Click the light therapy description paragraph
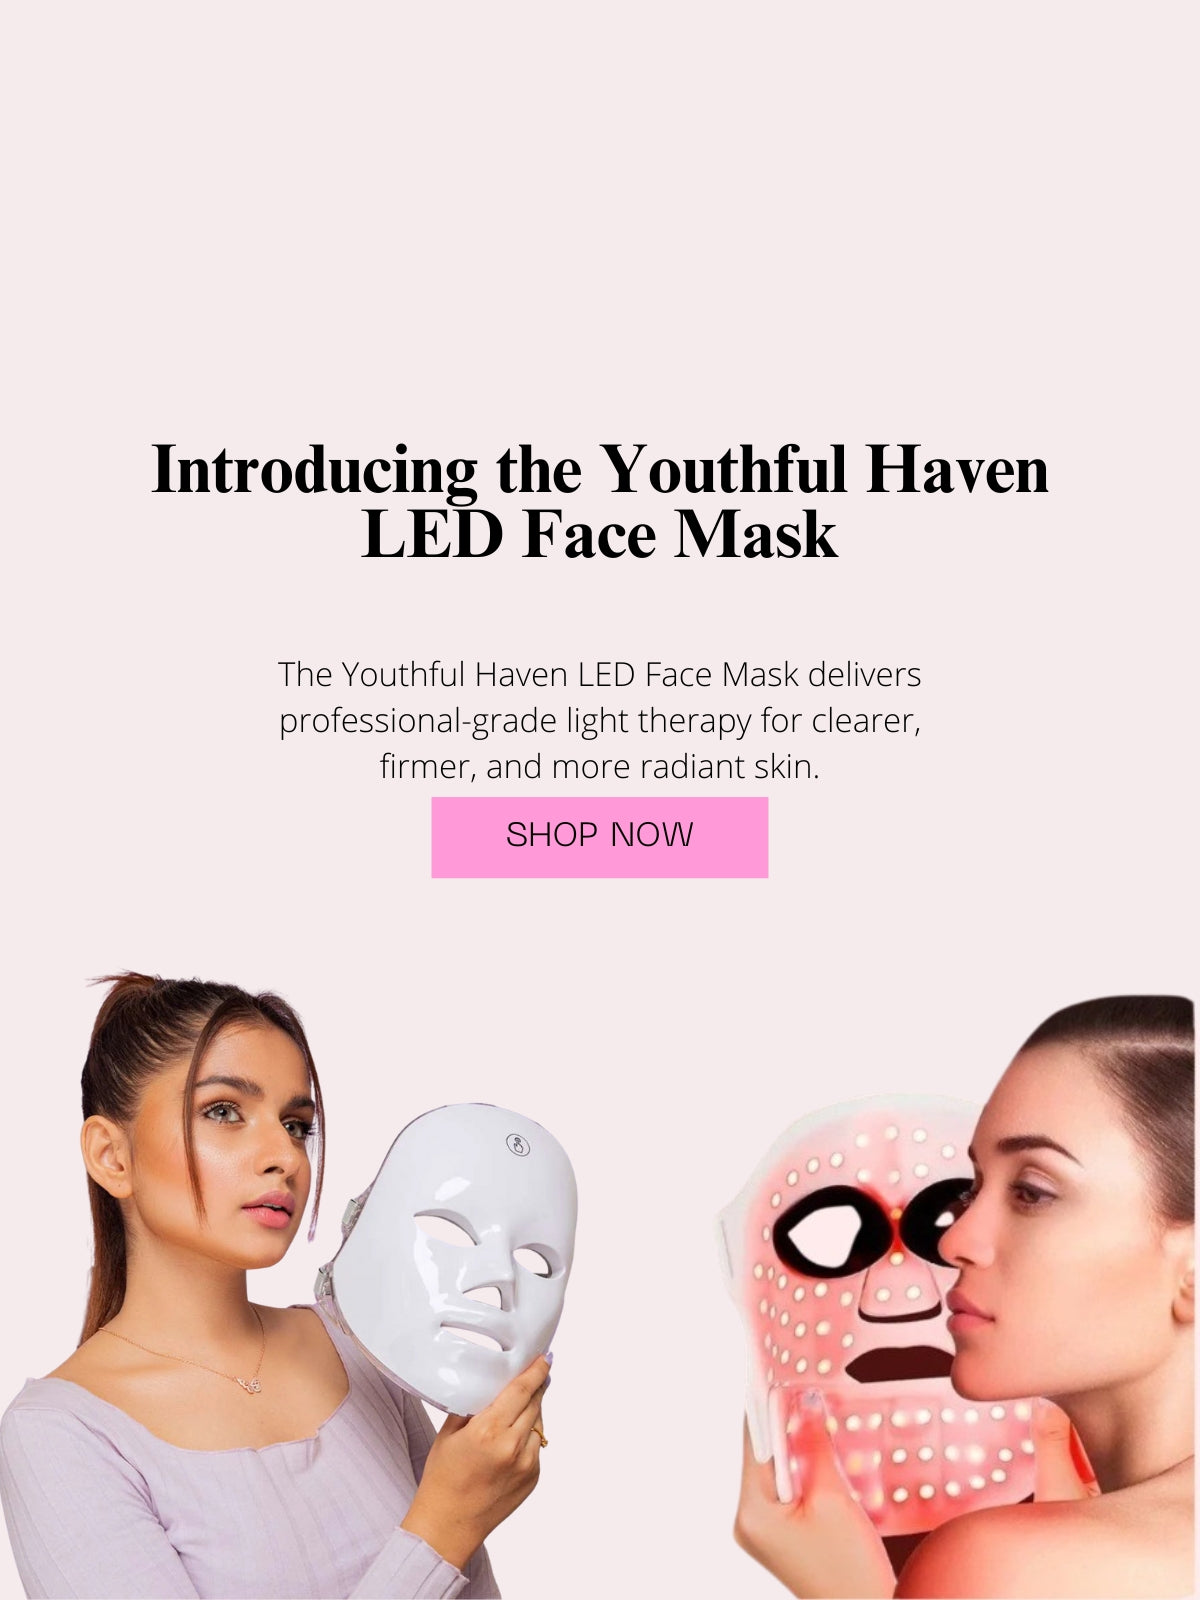1200x1600 pixels. (x=600, y=720)
